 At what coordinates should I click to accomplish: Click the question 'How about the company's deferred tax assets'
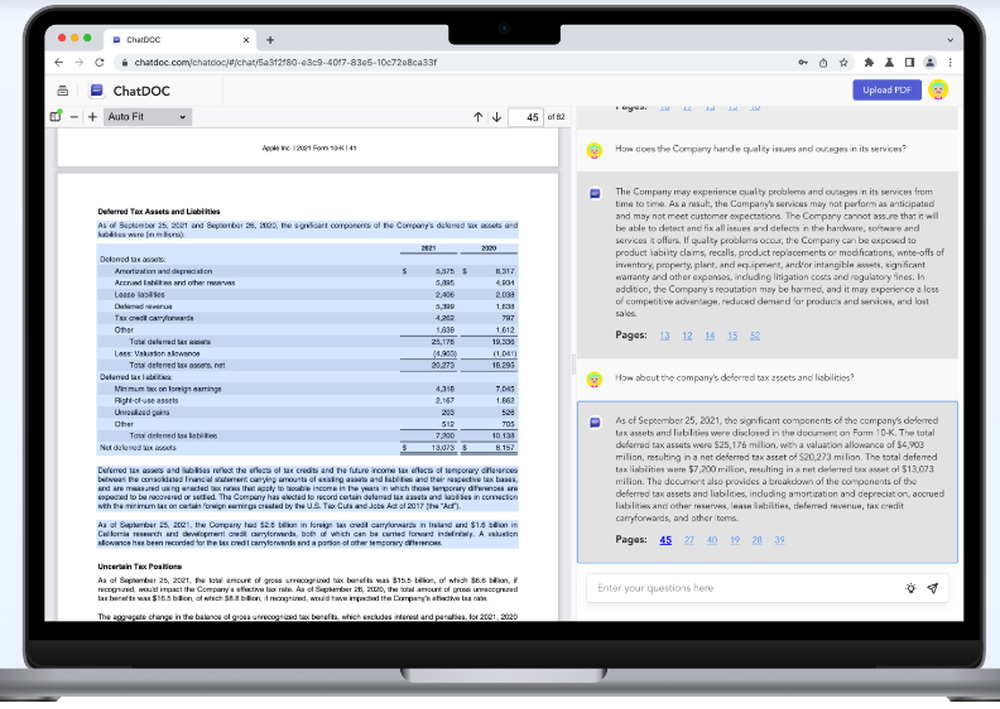734,377
